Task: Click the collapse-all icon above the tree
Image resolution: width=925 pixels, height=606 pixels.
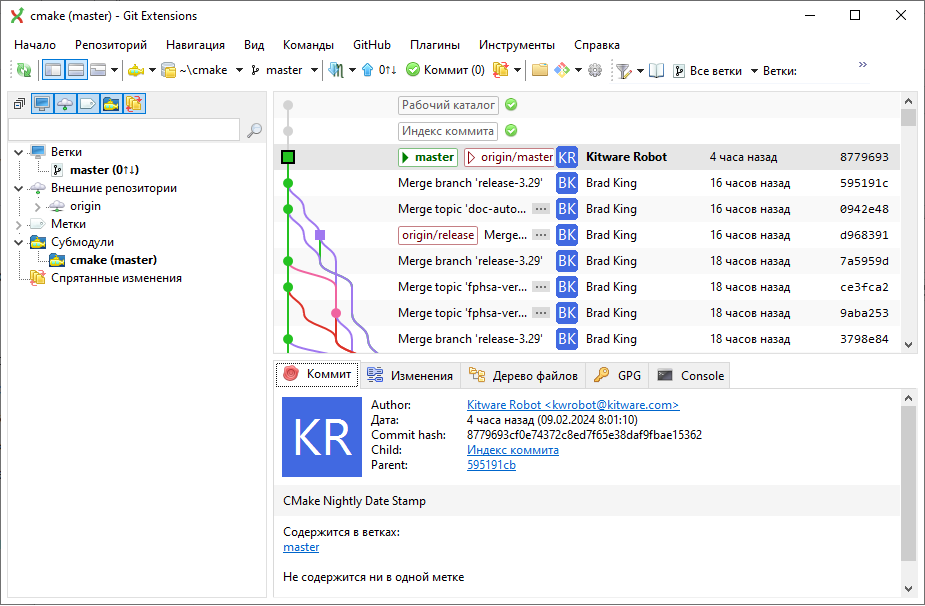Action: click(x=19, y=104)
